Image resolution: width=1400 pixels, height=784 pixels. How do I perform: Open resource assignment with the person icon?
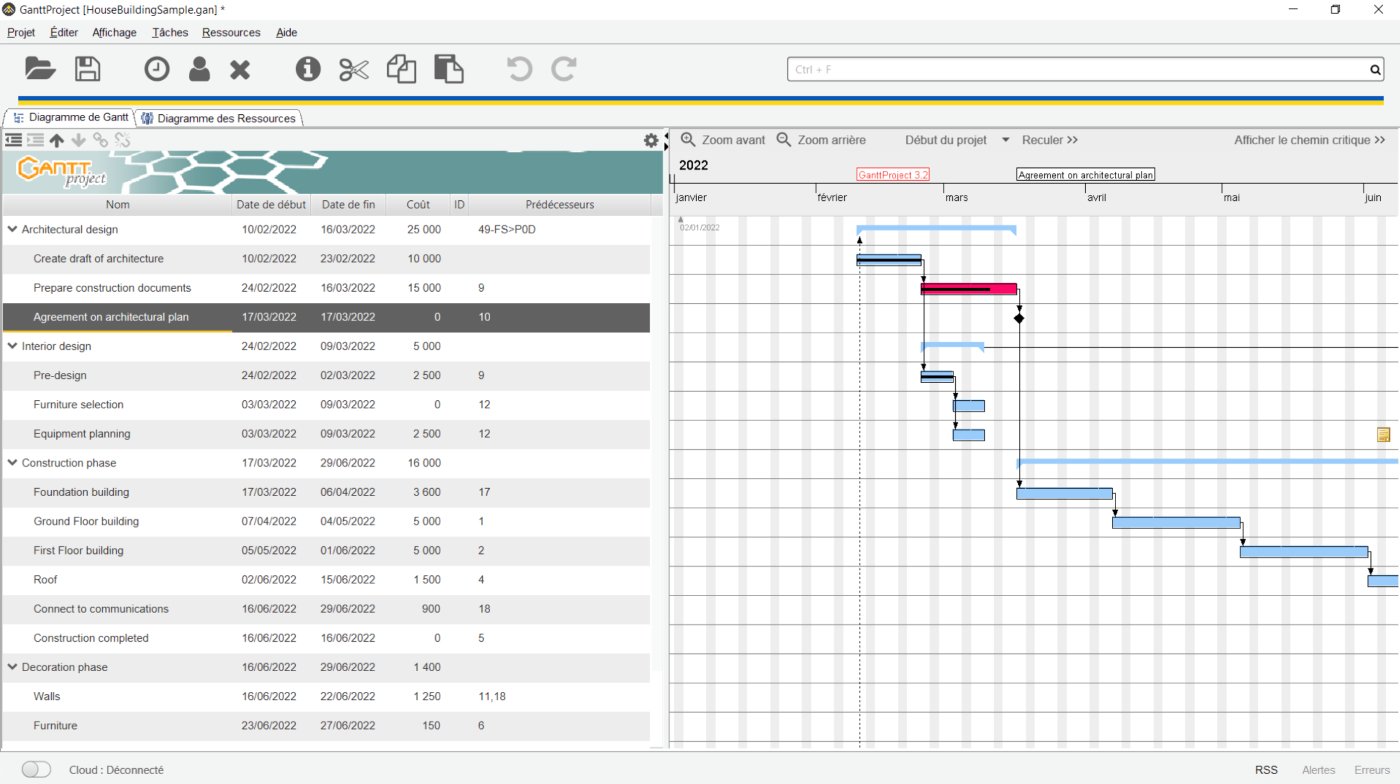(x=199, y=68)
